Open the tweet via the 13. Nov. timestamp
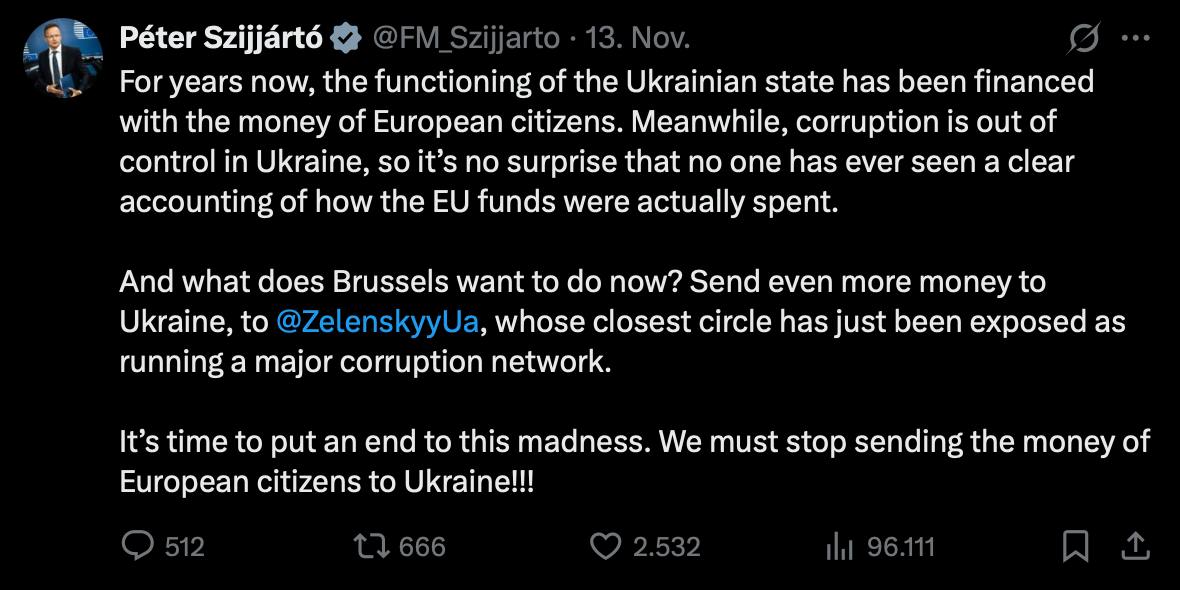Screen dimensions: 1180x590 tap(637, 39)
